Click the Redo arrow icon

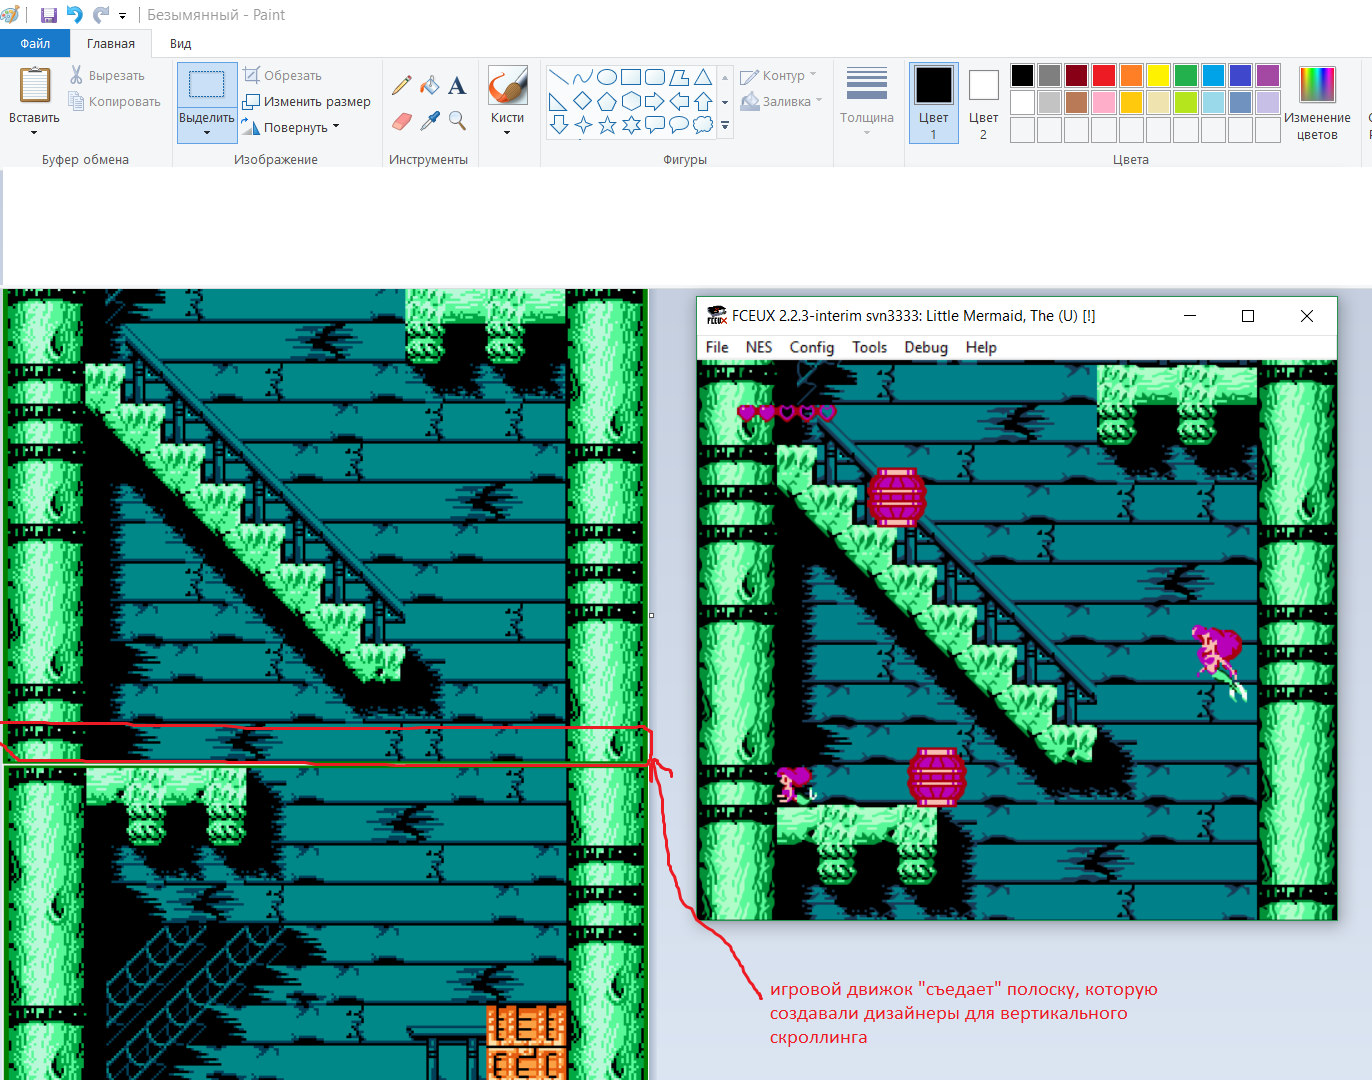100,15
